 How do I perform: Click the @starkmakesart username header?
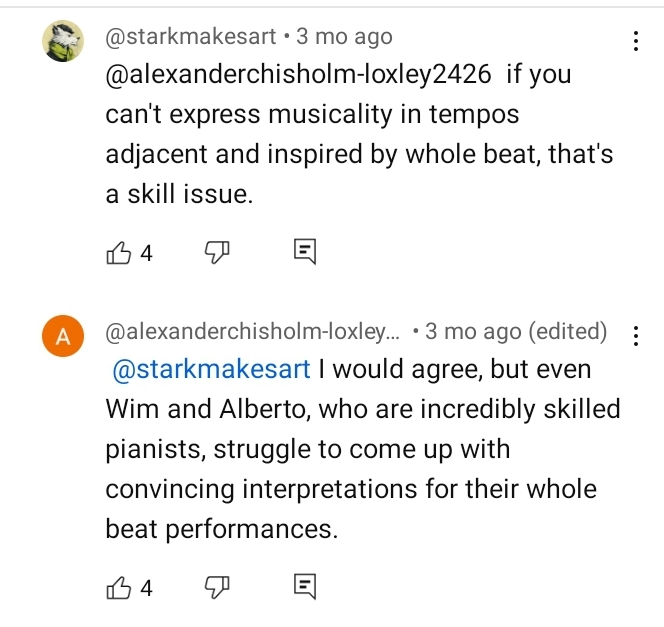[x=191, y=36]
